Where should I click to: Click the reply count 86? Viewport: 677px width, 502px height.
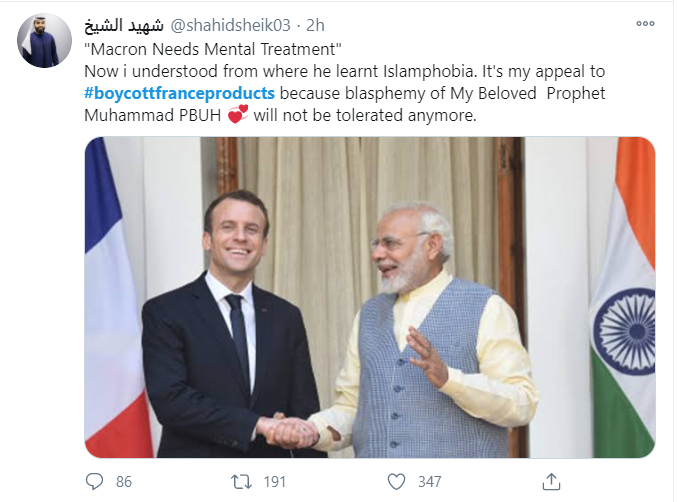[124, 482]
